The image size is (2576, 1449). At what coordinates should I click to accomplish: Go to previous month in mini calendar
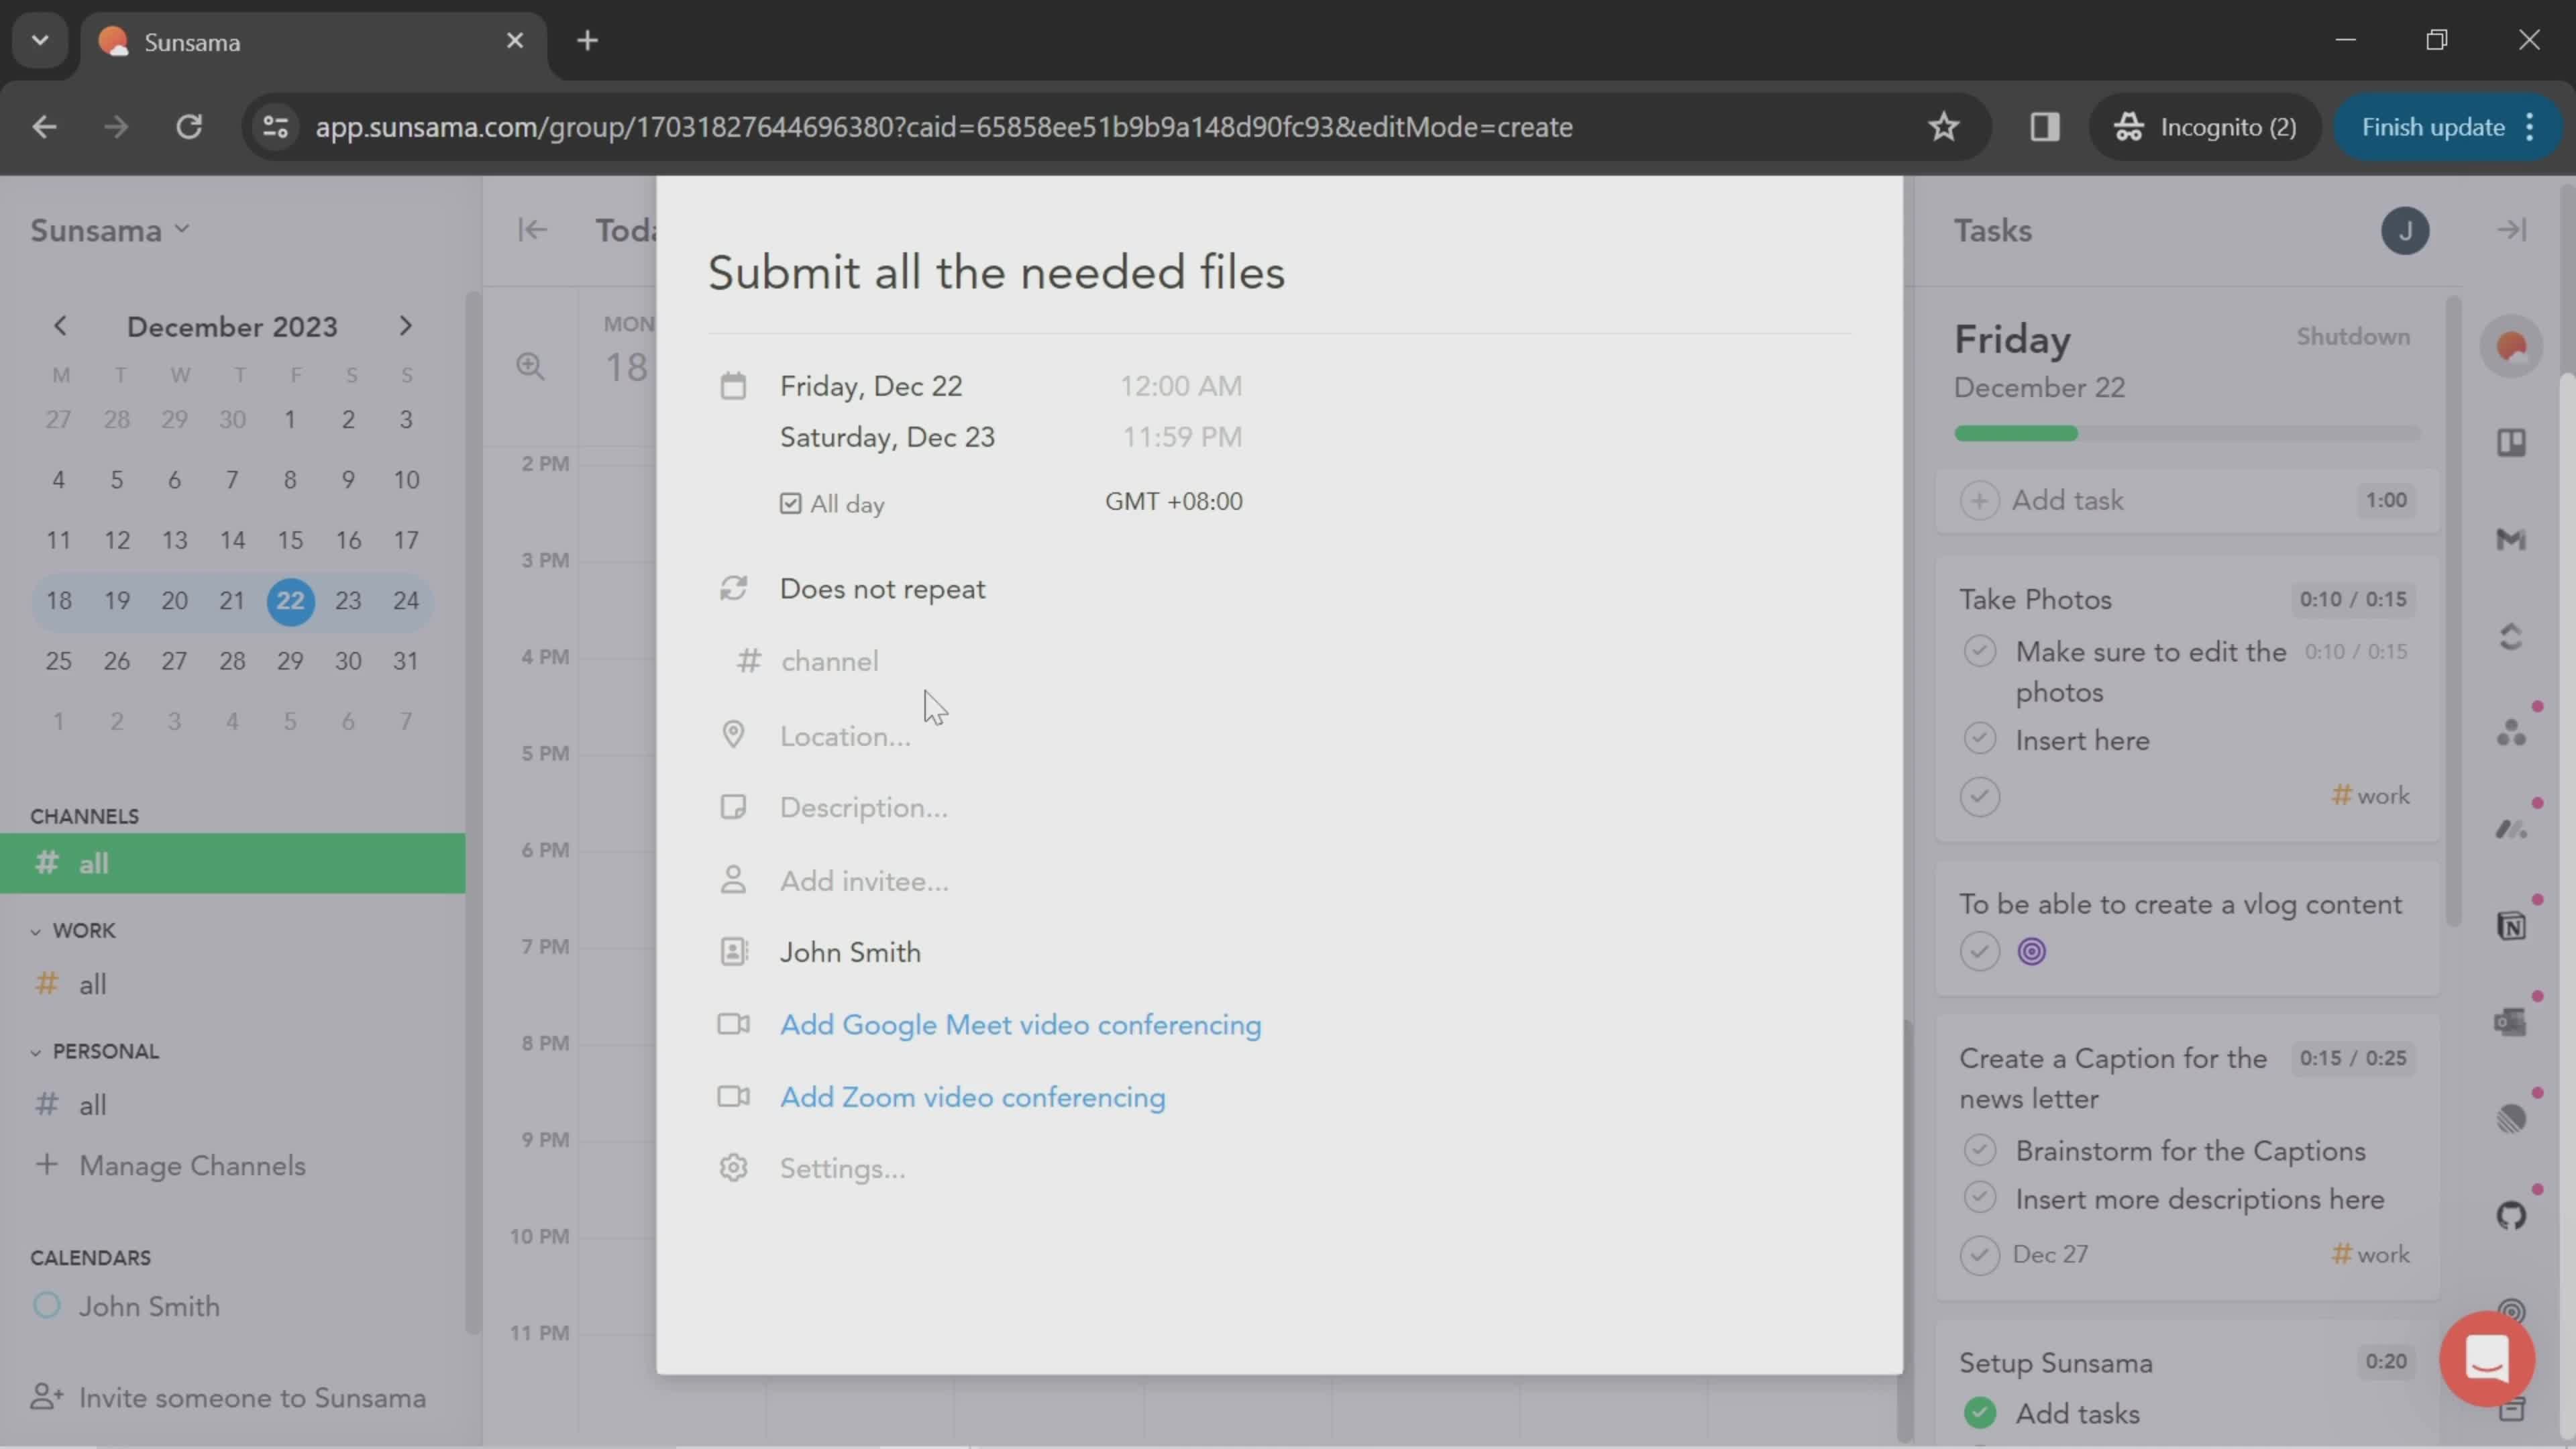click(x=60, y=326)
